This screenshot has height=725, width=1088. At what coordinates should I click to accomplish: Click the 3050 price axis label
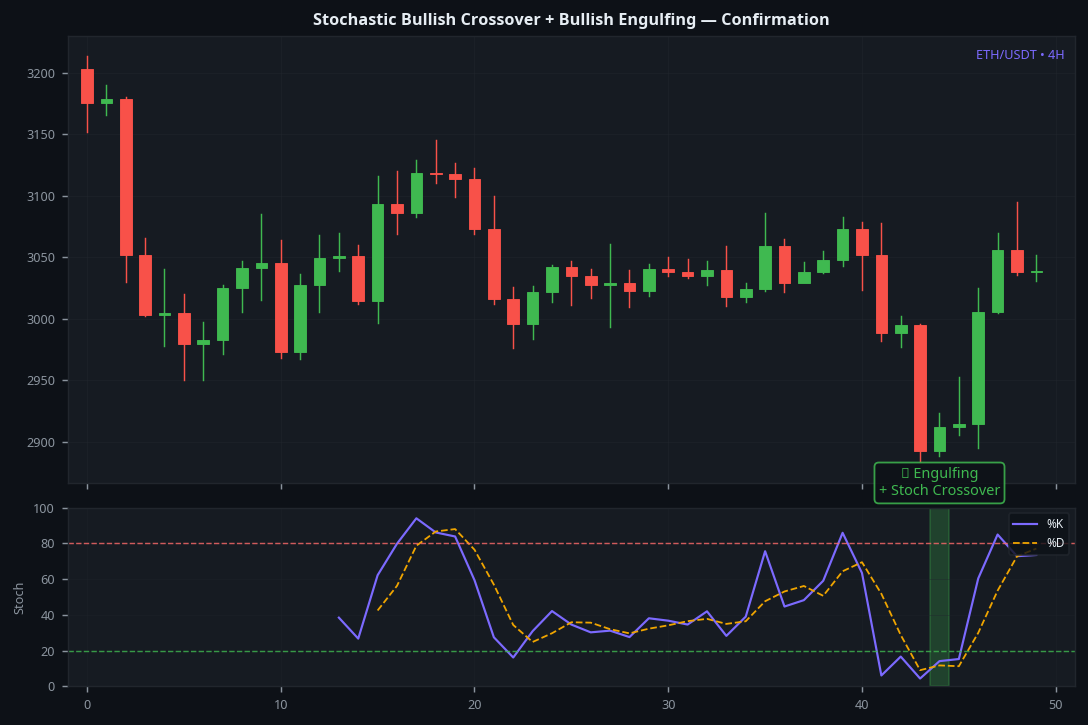[x=40, y=257]
